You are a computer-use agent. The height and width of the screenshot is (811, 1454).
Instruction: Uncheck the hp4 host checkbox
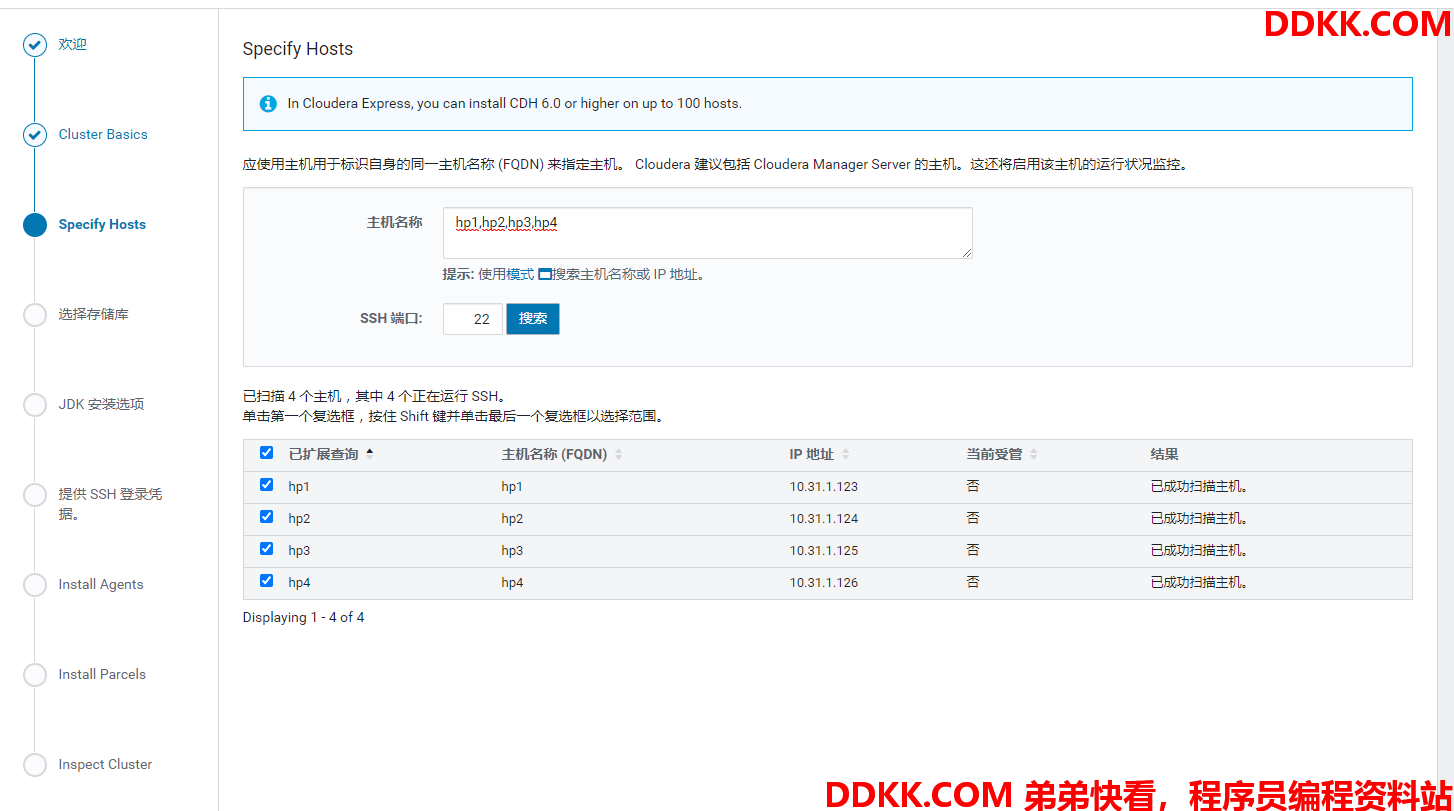pyautogui.click(x=266, y=581)
